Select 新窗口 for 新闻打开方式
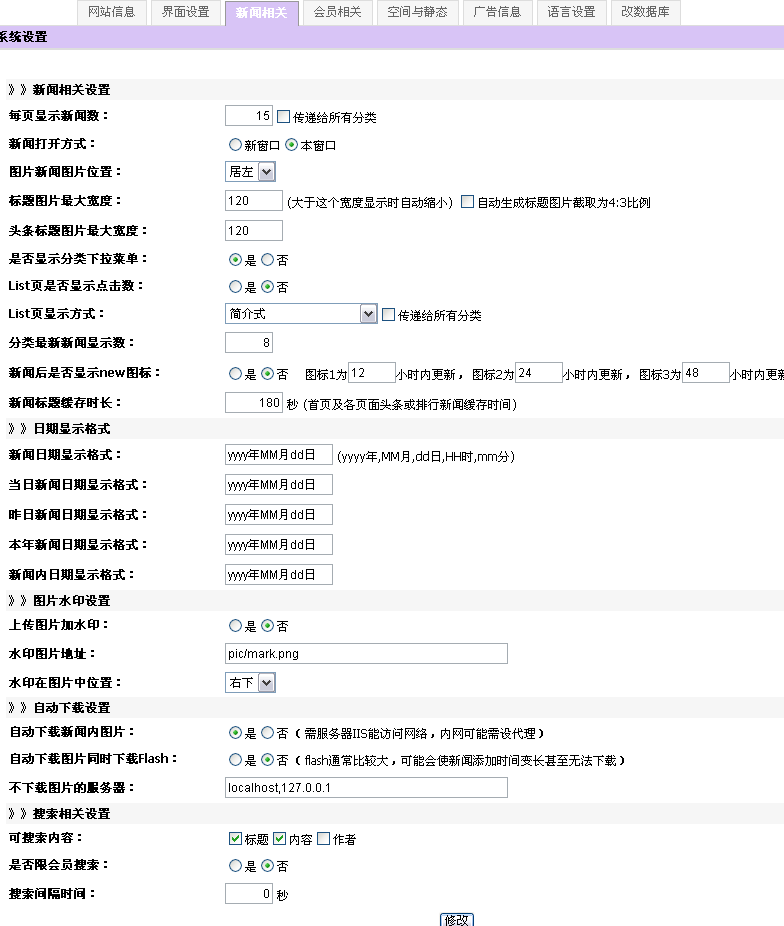Viewport: 784px width, 926px height. [236, 145]
